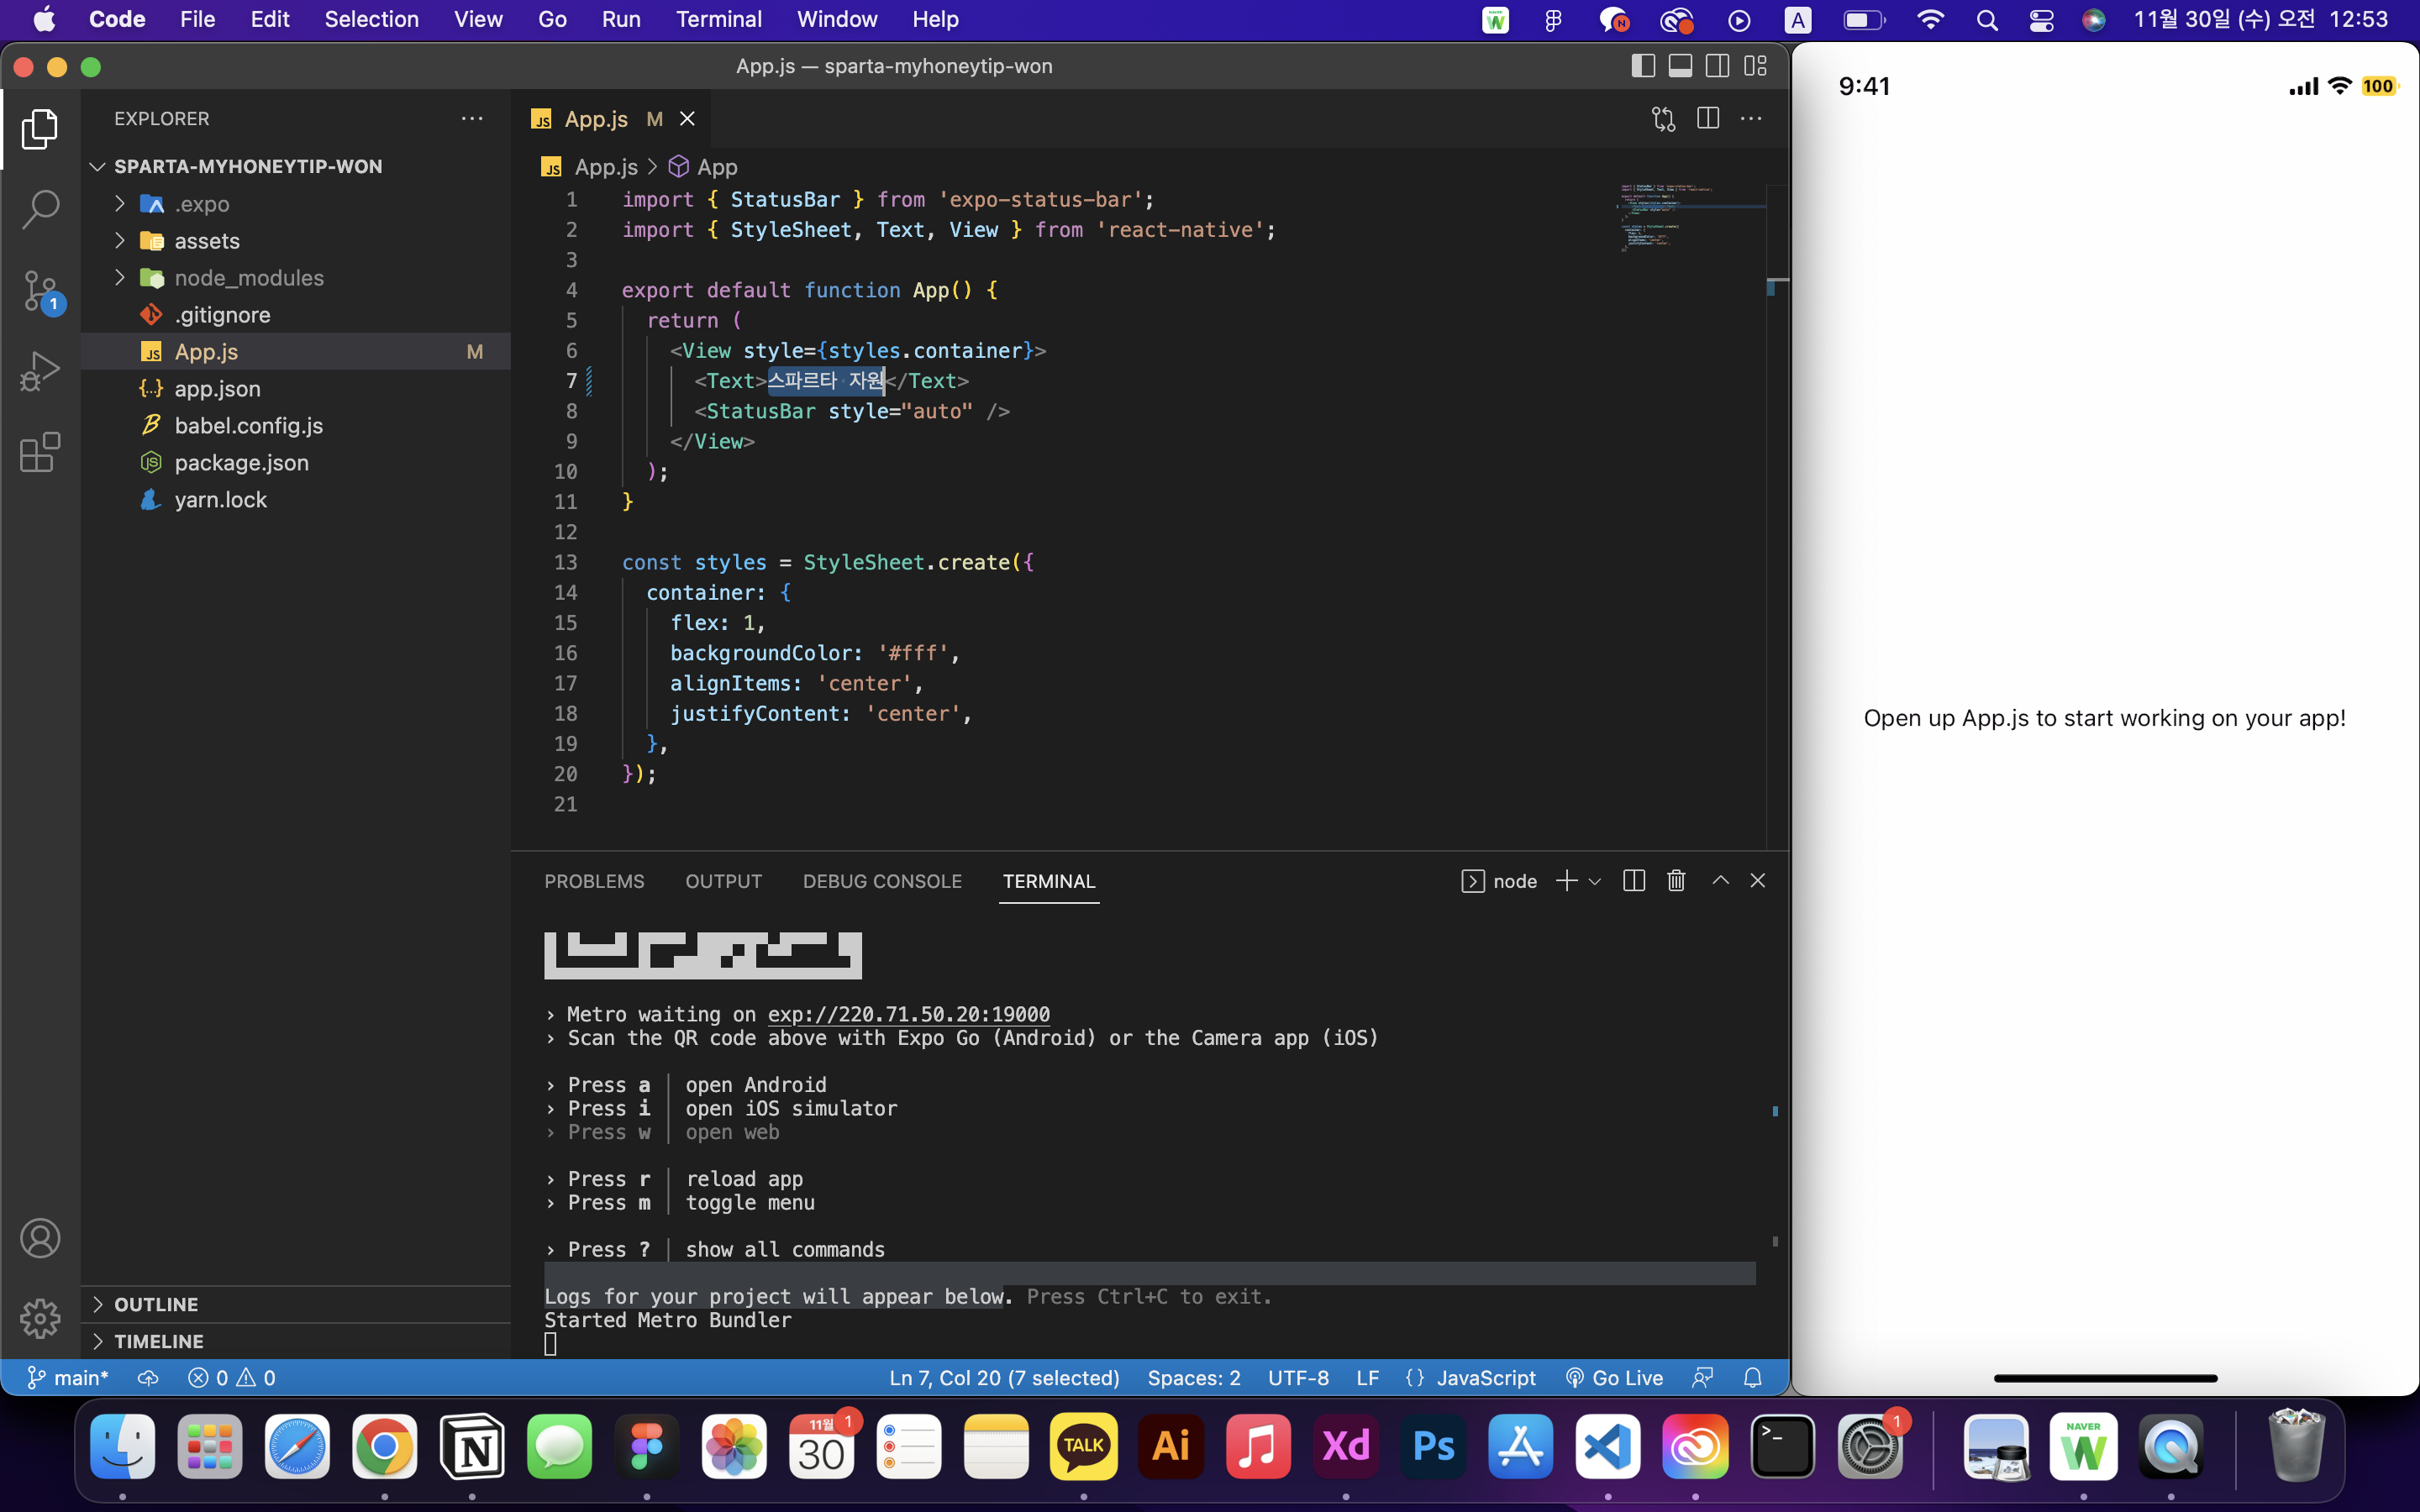Click Open Changes icon in editor toolbar
Screen dimensions: 2420x1512
pyautogui.click(x=1663, y=119)
